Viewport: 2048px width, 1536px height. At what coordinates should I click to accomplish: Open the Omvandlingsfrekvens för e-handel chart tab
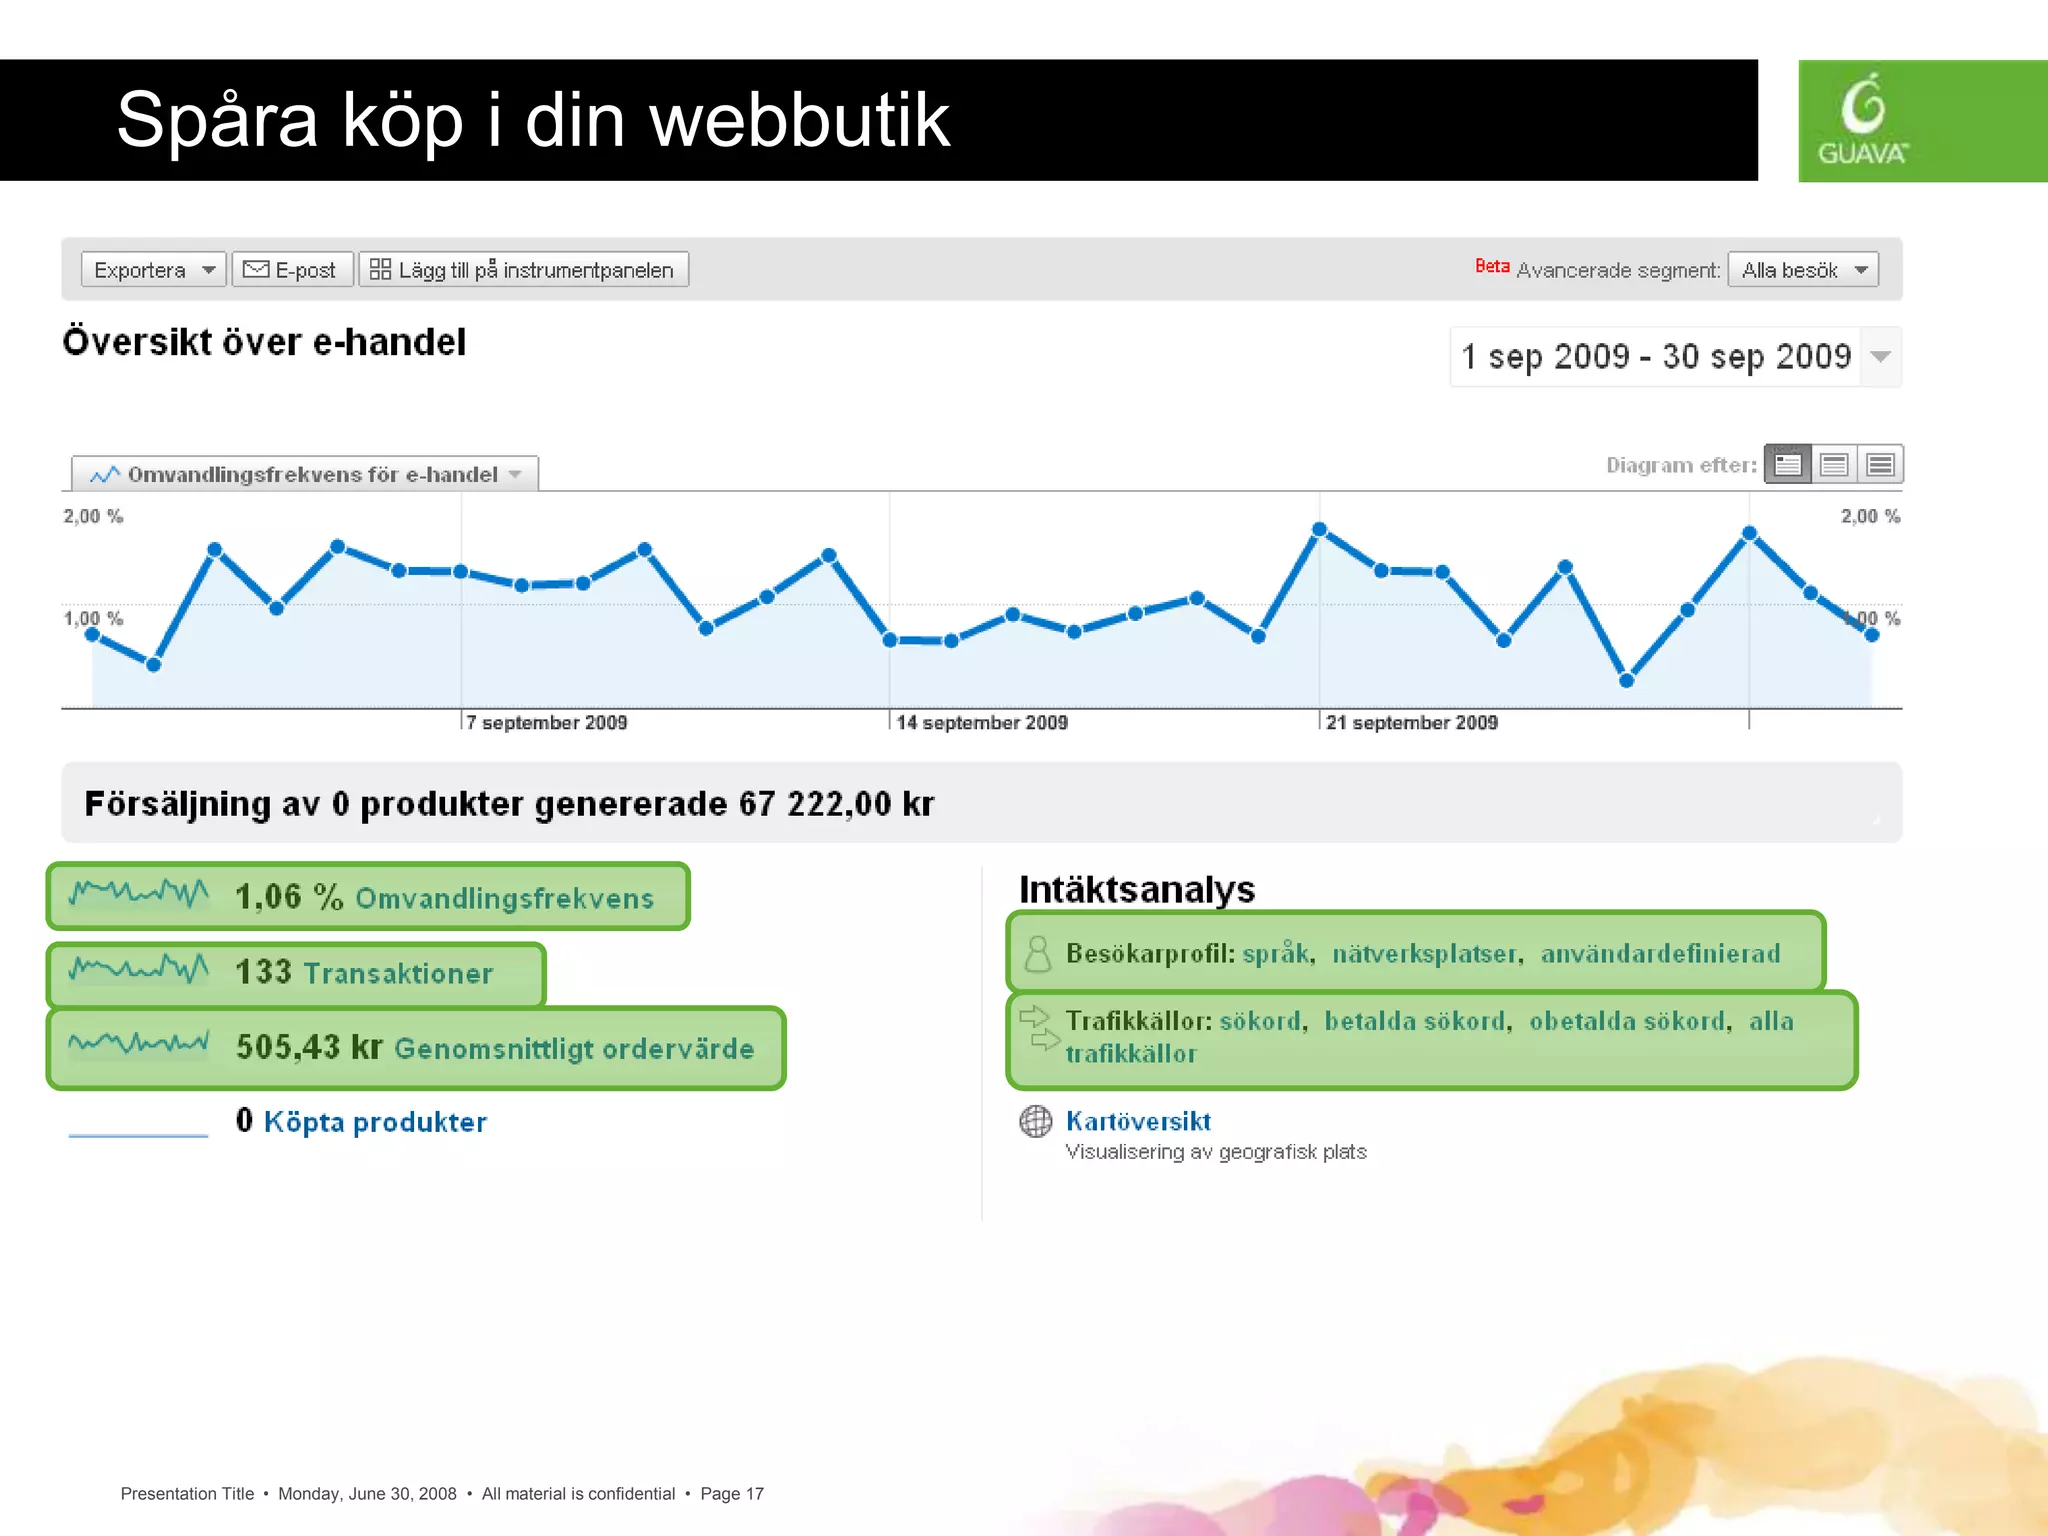tap(305, 474)
